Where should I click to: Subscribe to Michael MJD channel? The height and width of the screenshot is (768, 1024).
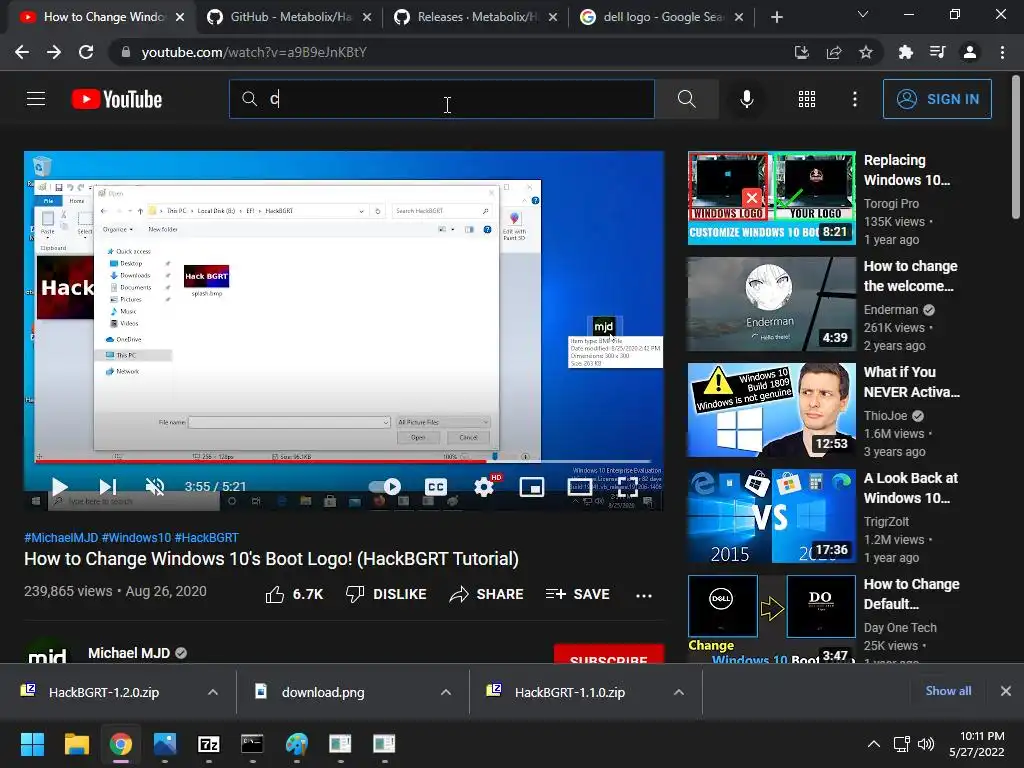(x=609, y=656)
